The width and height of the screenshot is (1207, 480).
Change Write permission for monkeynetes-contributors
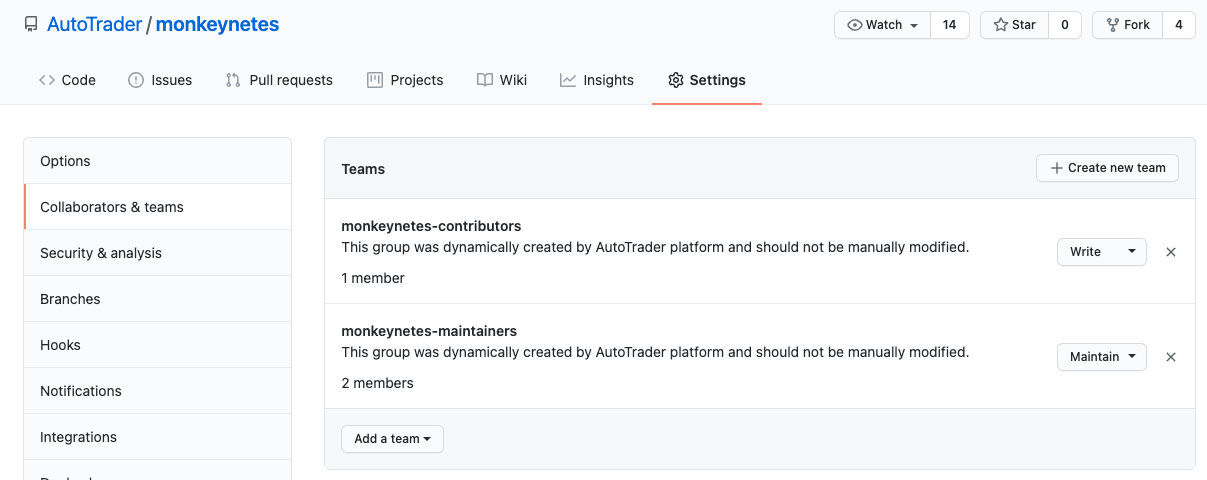click(1102, 252)
